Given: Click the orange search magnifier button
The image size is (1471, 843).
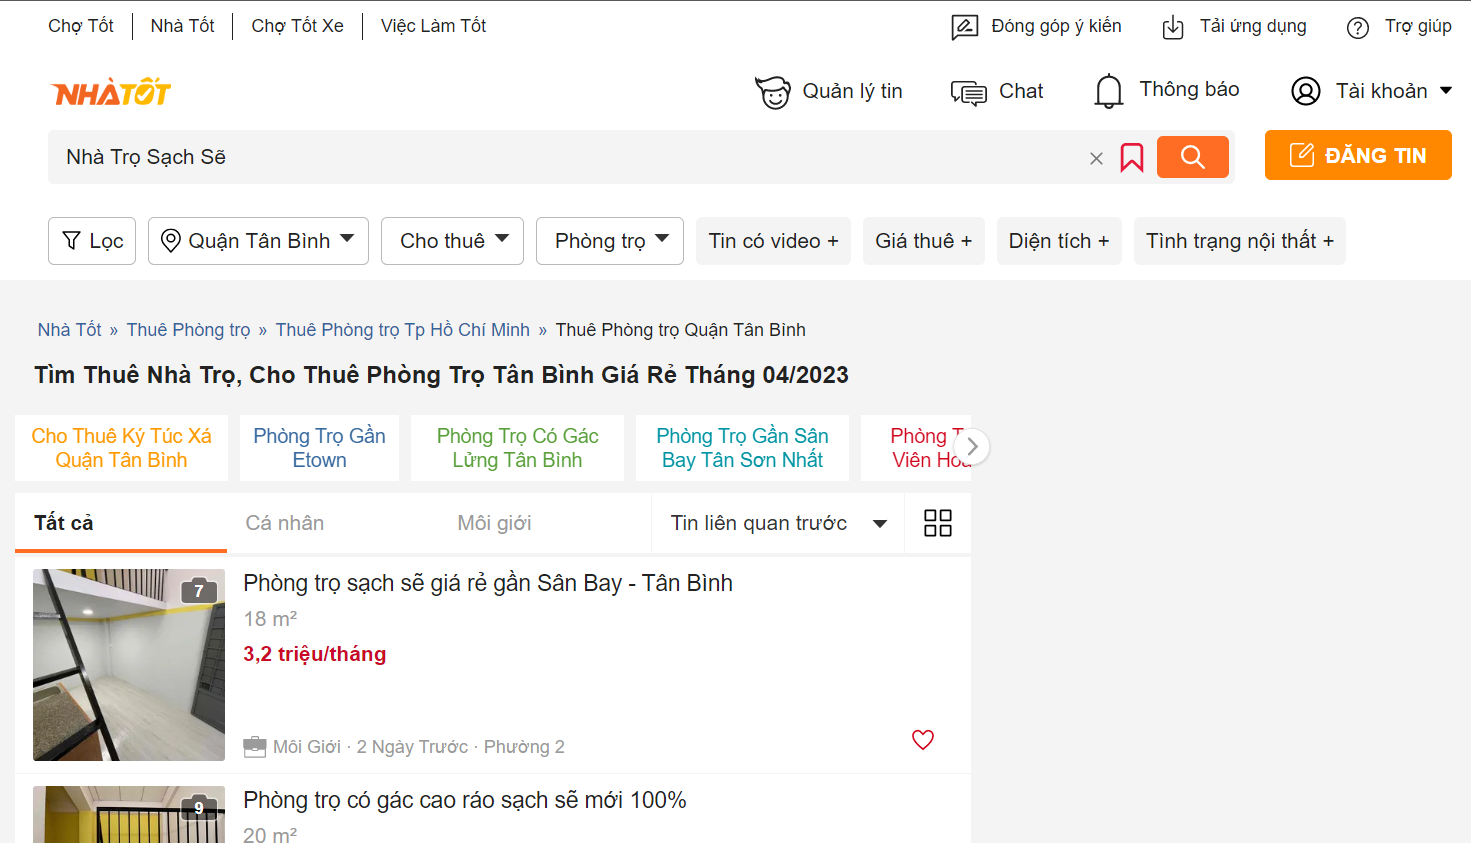Looking at the screenshot, I should pos(1192,157).
